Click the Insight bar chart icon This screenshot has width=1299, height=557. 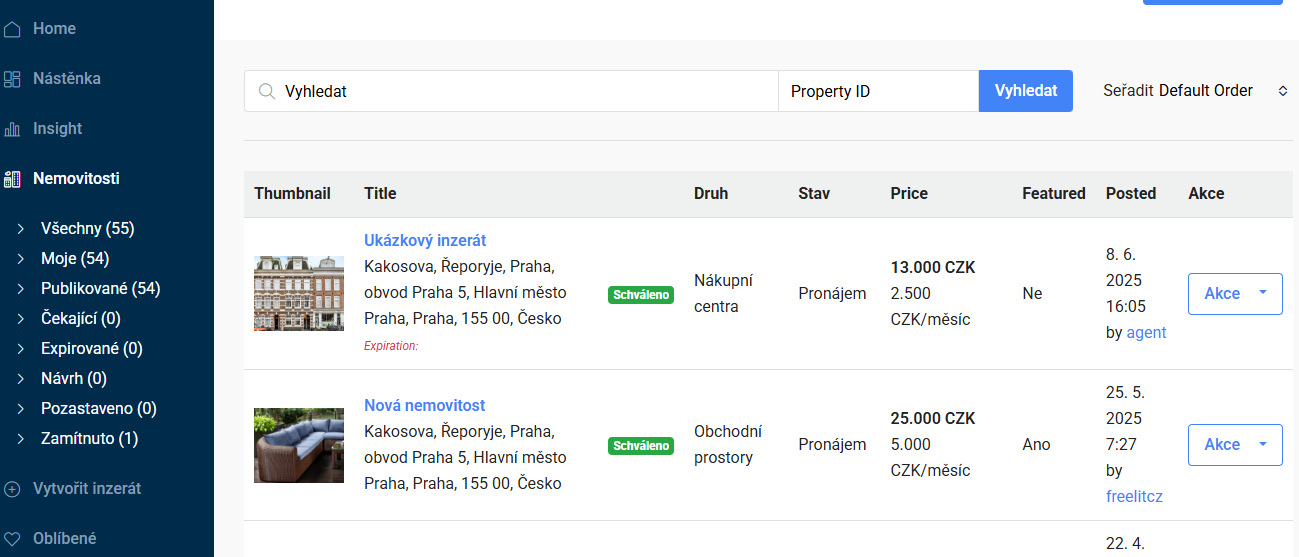pos(12,129)
